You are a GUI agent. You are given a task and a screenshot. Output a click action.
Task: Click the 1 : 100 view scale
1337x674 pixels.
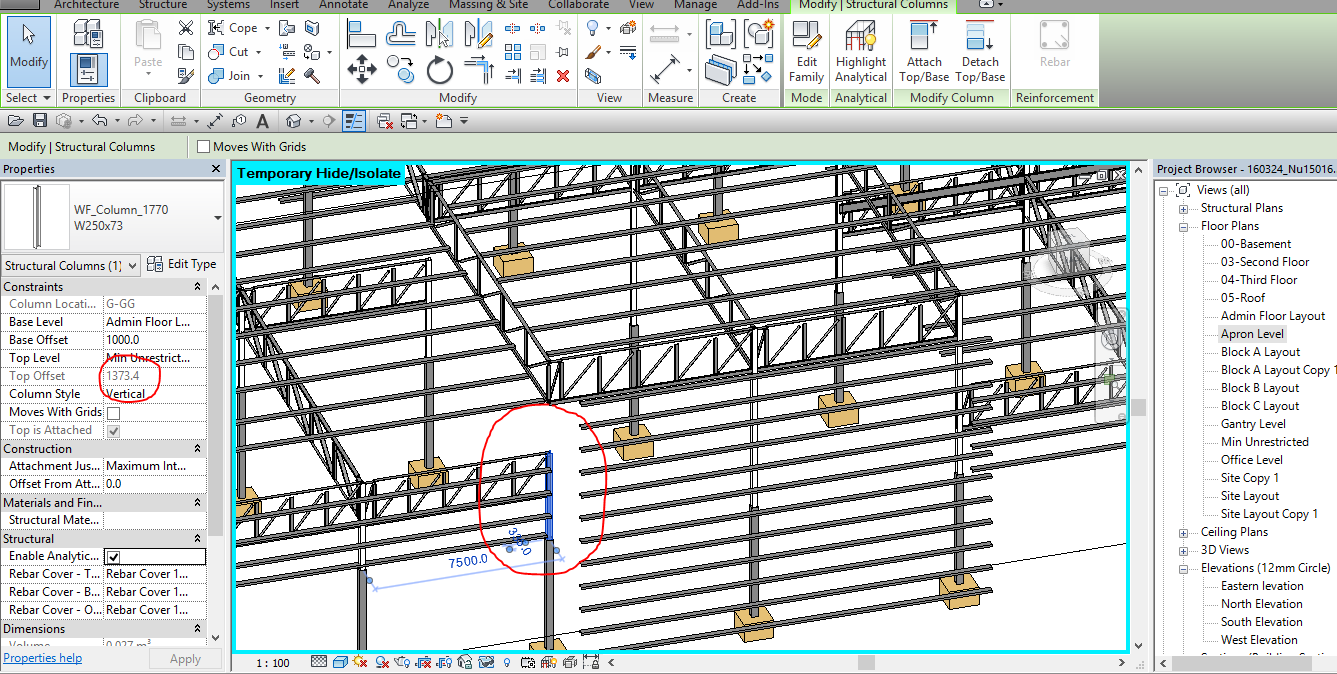pyautogui.click(x=273, y=663)
